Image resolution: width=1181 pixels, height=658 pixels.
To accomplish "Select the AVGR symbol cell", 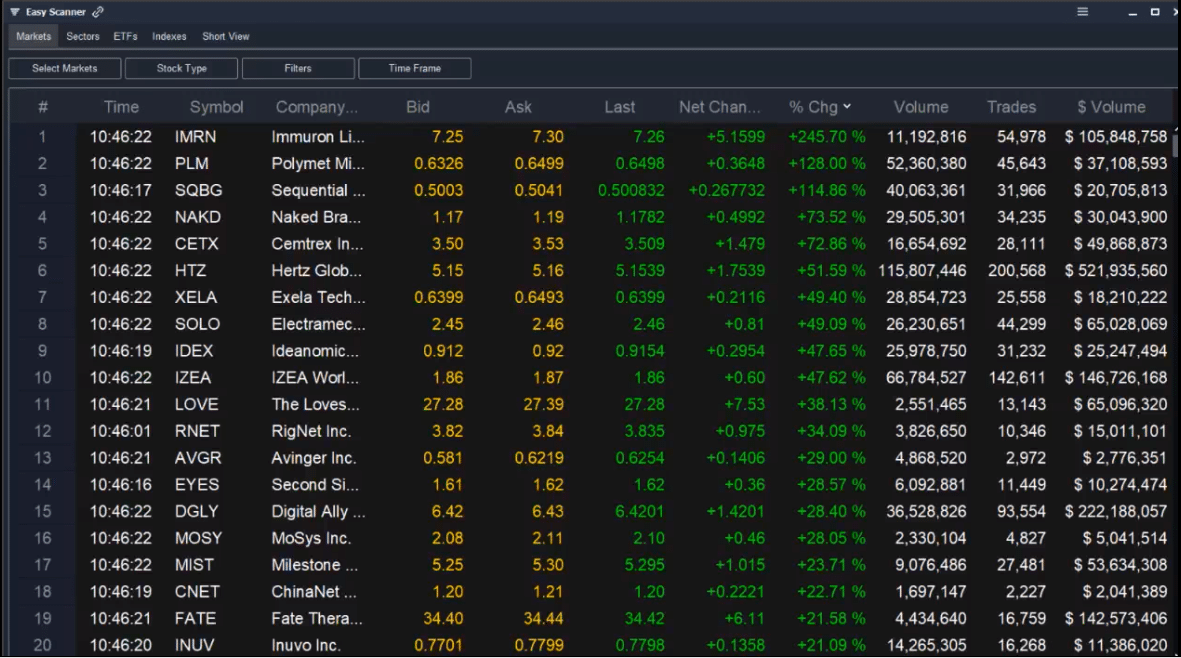I will click(x=198, y=458).
